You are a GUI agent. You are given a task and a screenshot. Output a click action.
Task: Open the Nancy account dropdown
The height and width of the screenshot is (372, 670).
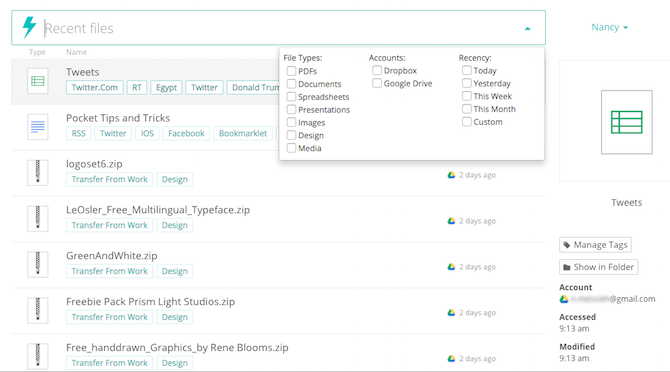pos(609,27)
